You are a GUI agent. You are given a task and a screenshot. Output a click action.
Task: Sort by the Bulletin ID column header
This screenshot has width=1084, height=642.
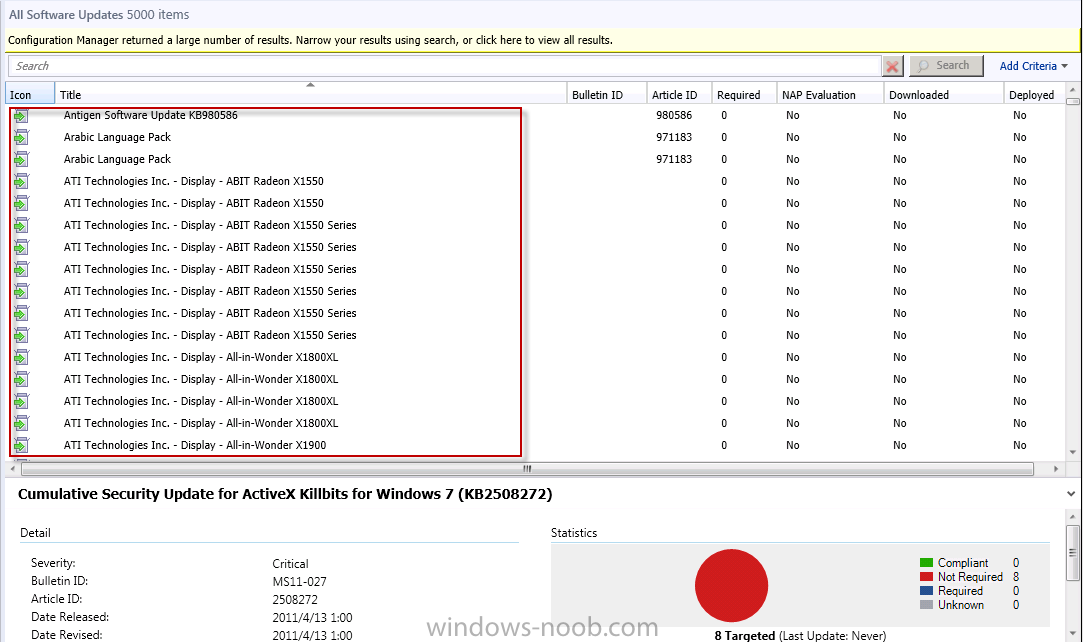pos(606,95)
